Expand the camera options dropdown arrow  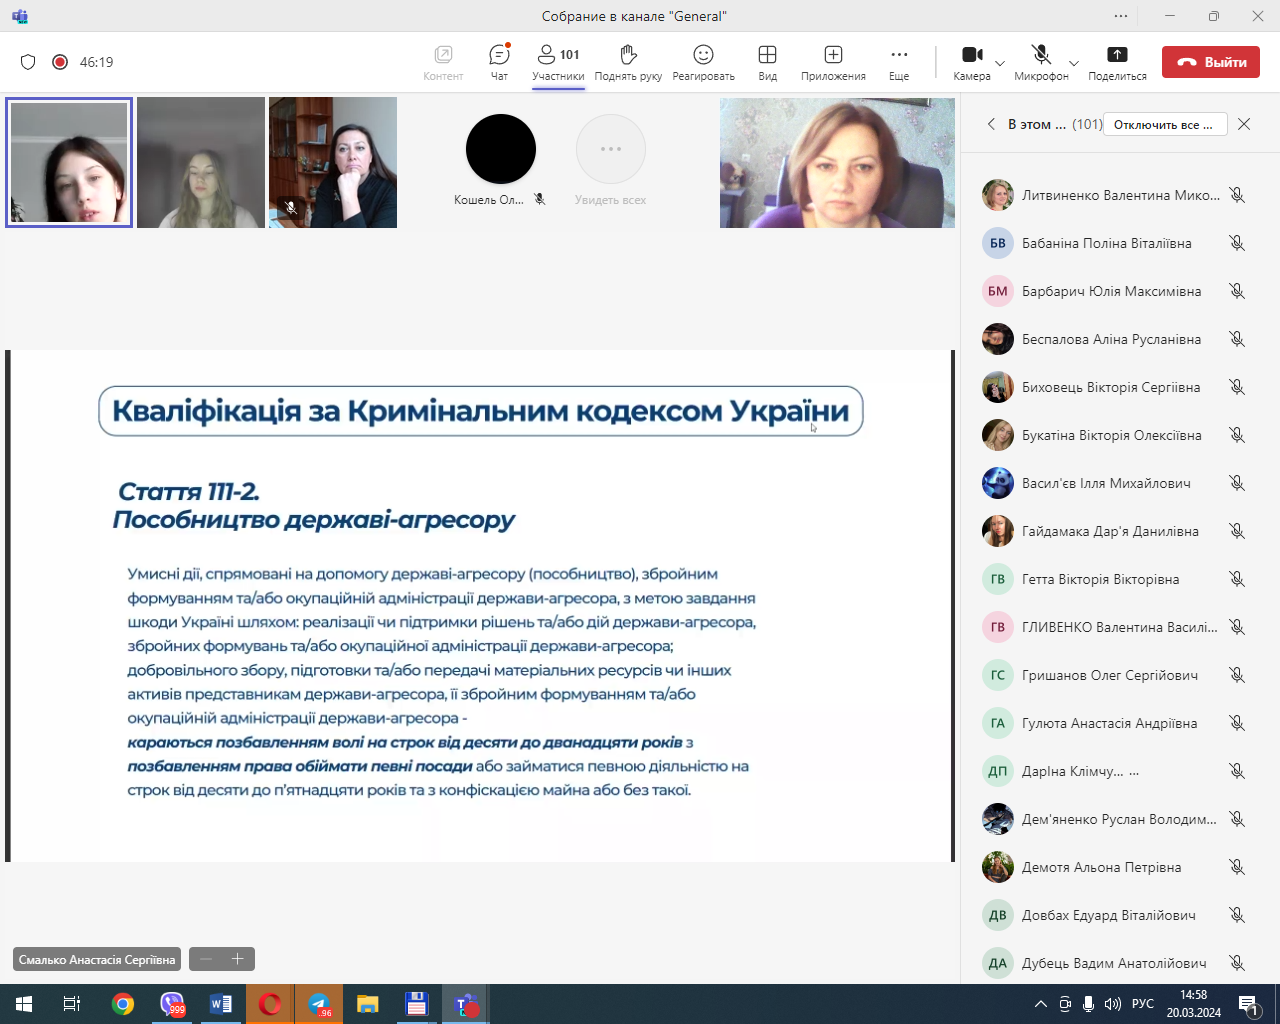click(x=1000, y=63)
